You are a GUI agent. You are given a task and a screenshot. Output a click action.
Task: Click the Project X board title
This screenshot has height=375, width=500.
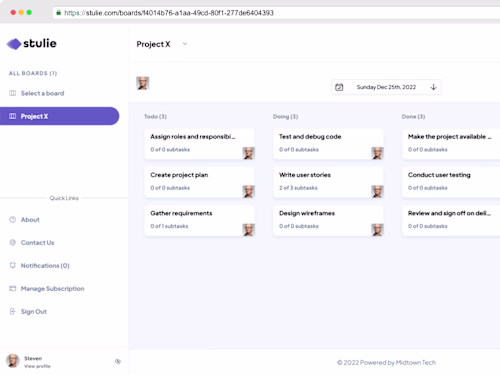point(153,44)
